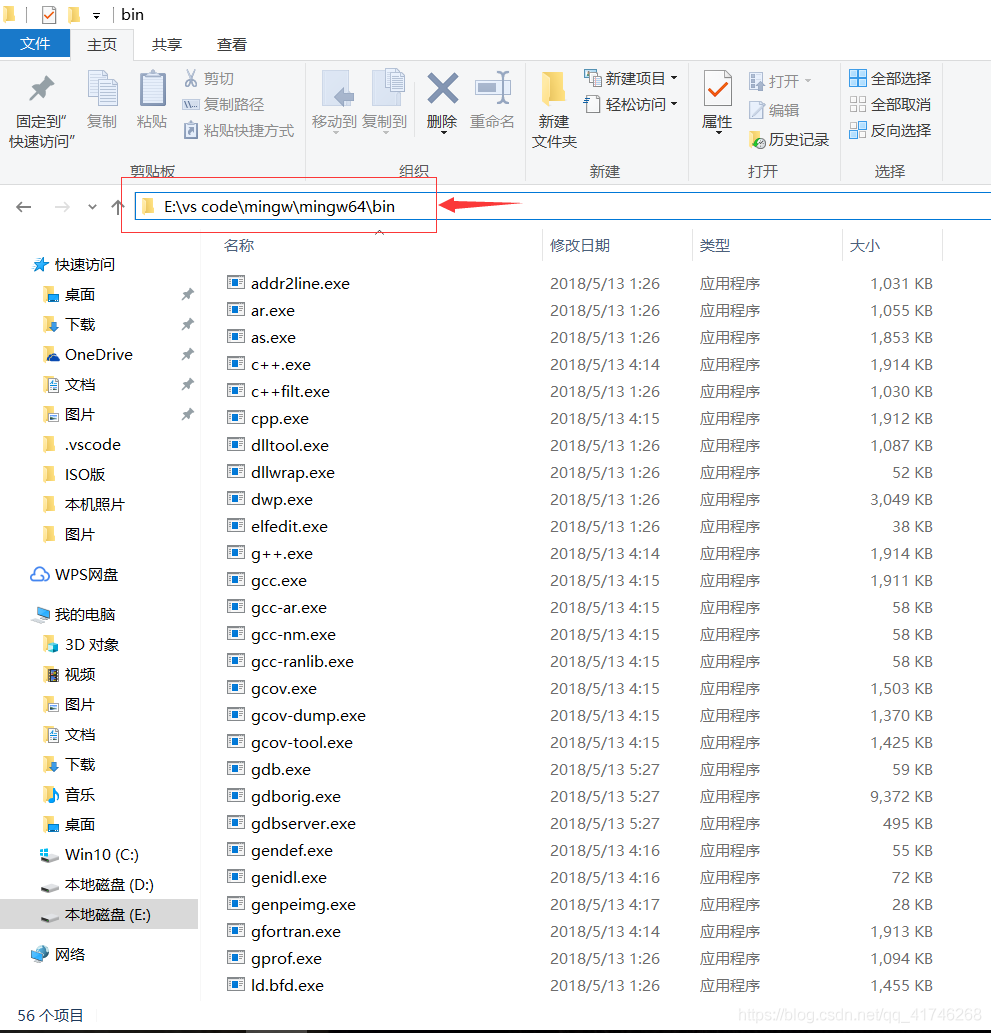Click the Up directory arrow
This screenshot has height=1033, width=991.
pyautogui.click(x=118, y=207)
